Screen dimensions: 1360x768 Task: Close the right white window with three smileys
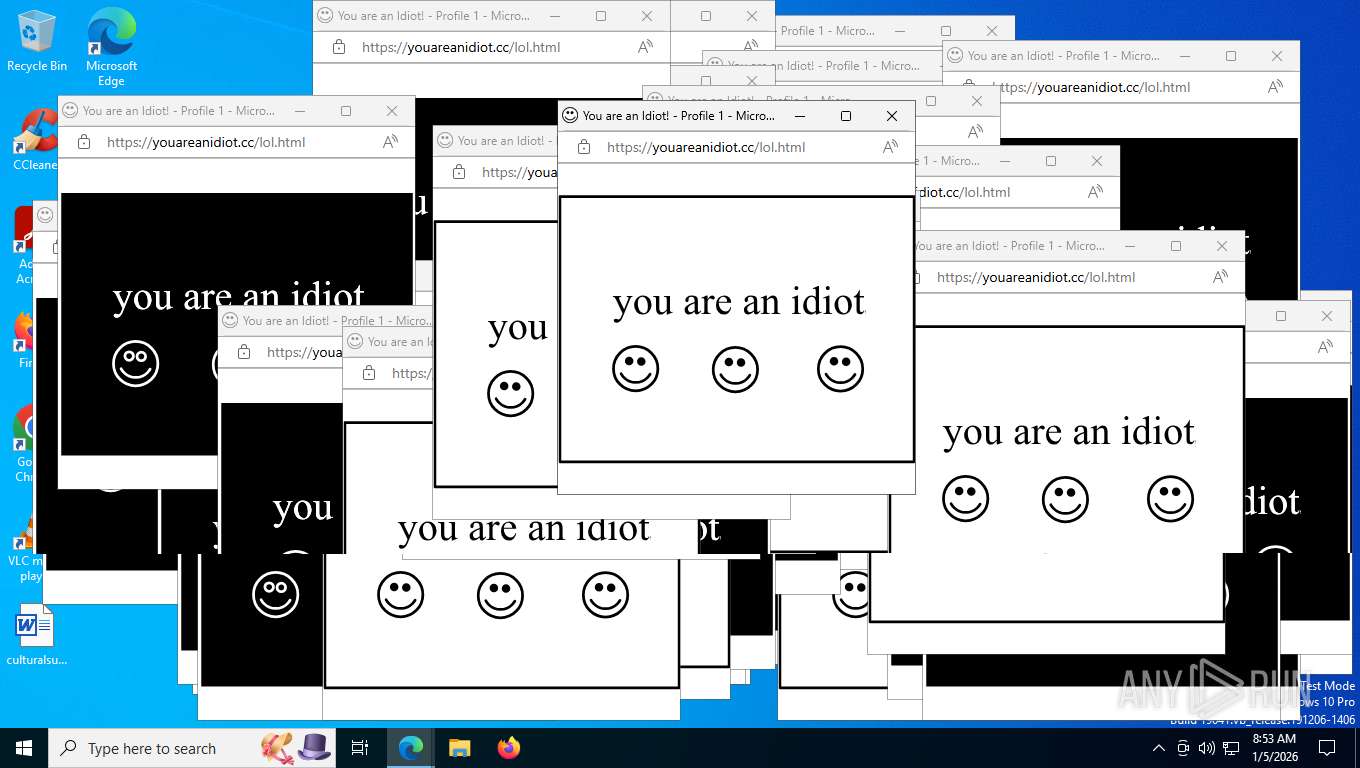point(1222,246)
